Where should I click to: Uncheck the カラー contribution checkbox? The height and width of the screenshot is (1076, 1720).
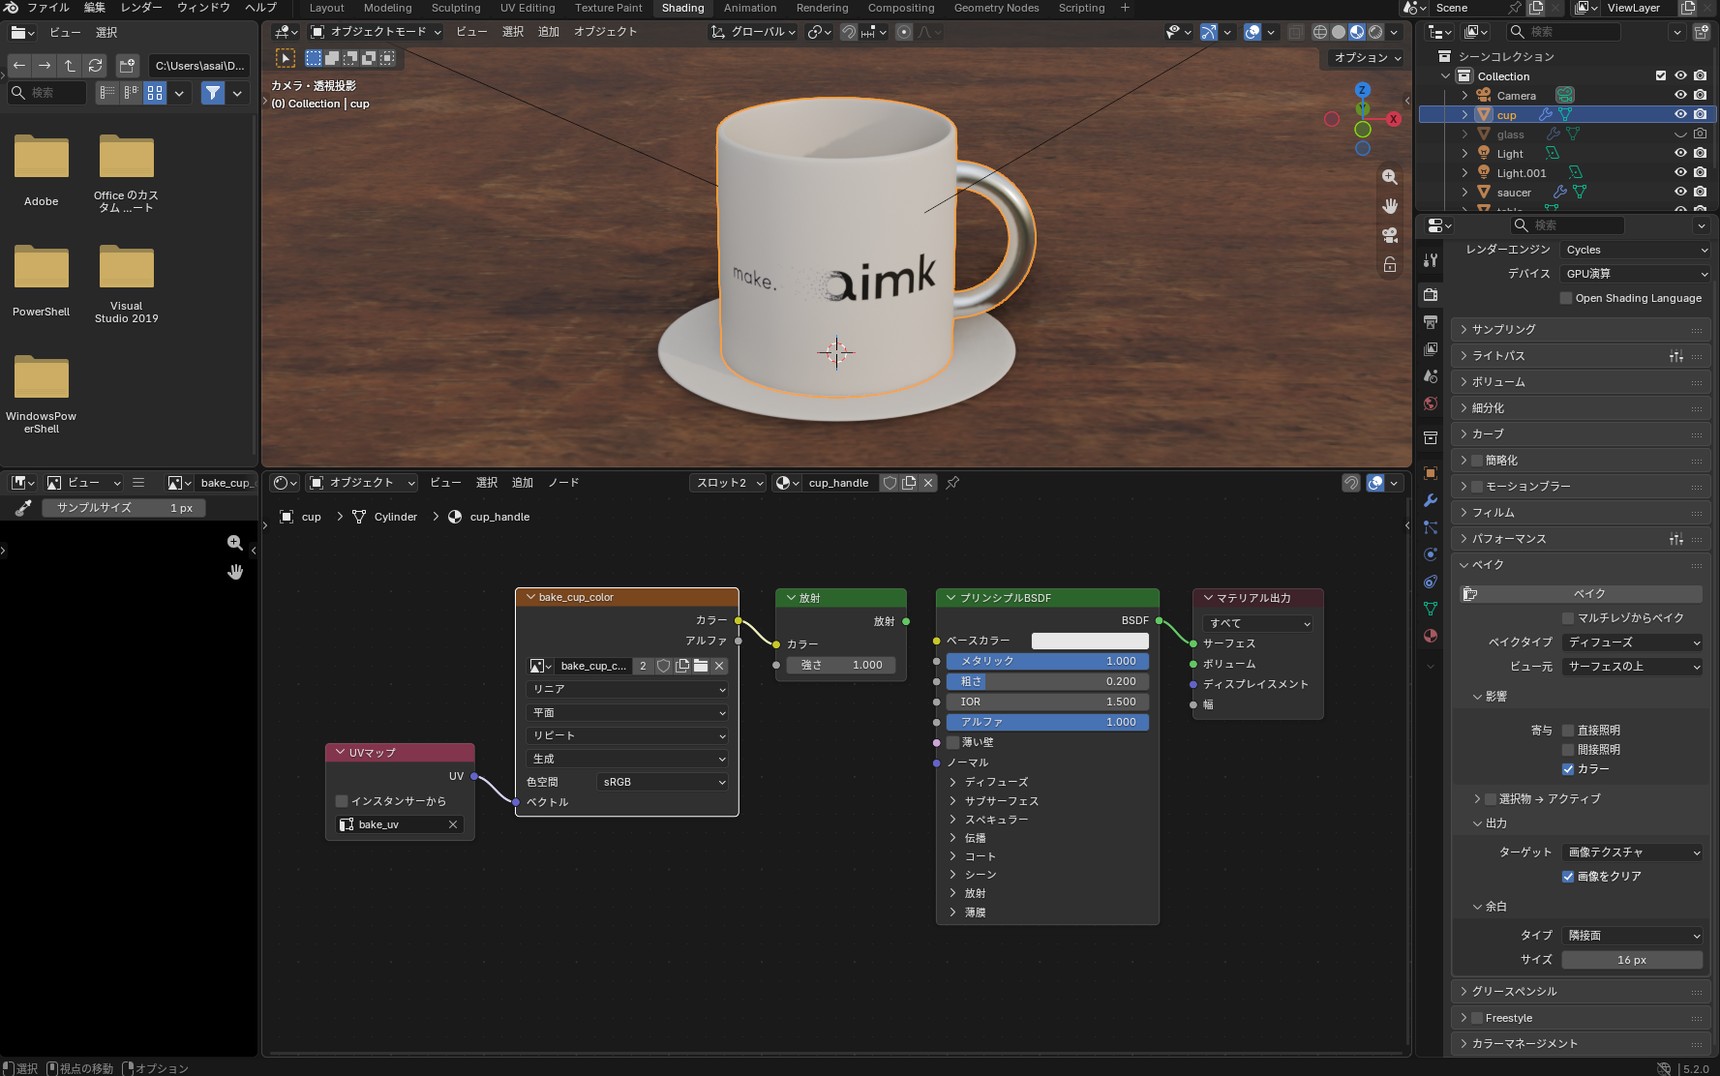pyautogui.click(x=1568, y=769)
